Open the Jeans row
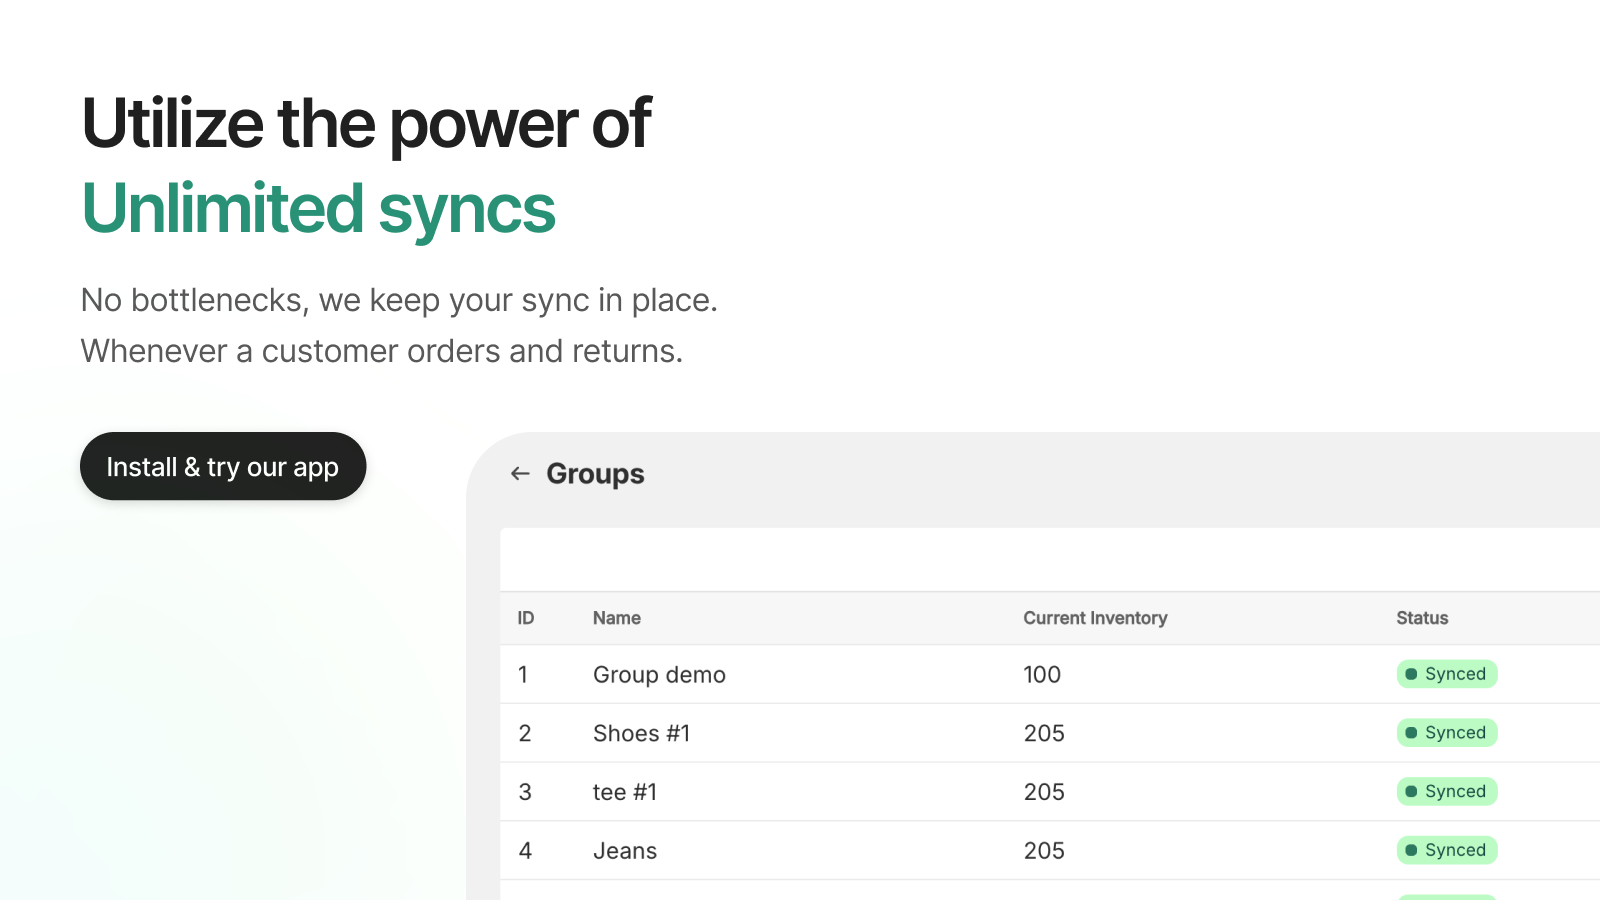 (1050, 851)
